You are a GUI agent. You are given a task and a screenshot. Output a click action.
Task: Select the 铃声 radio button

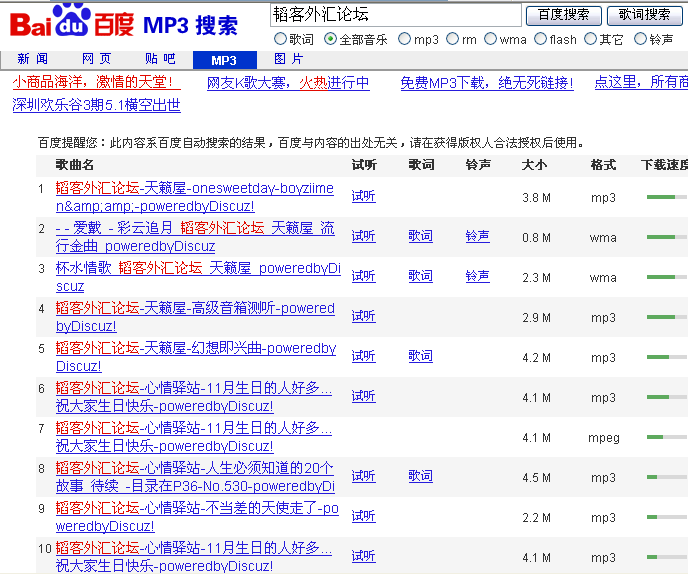tap(641, 39)
